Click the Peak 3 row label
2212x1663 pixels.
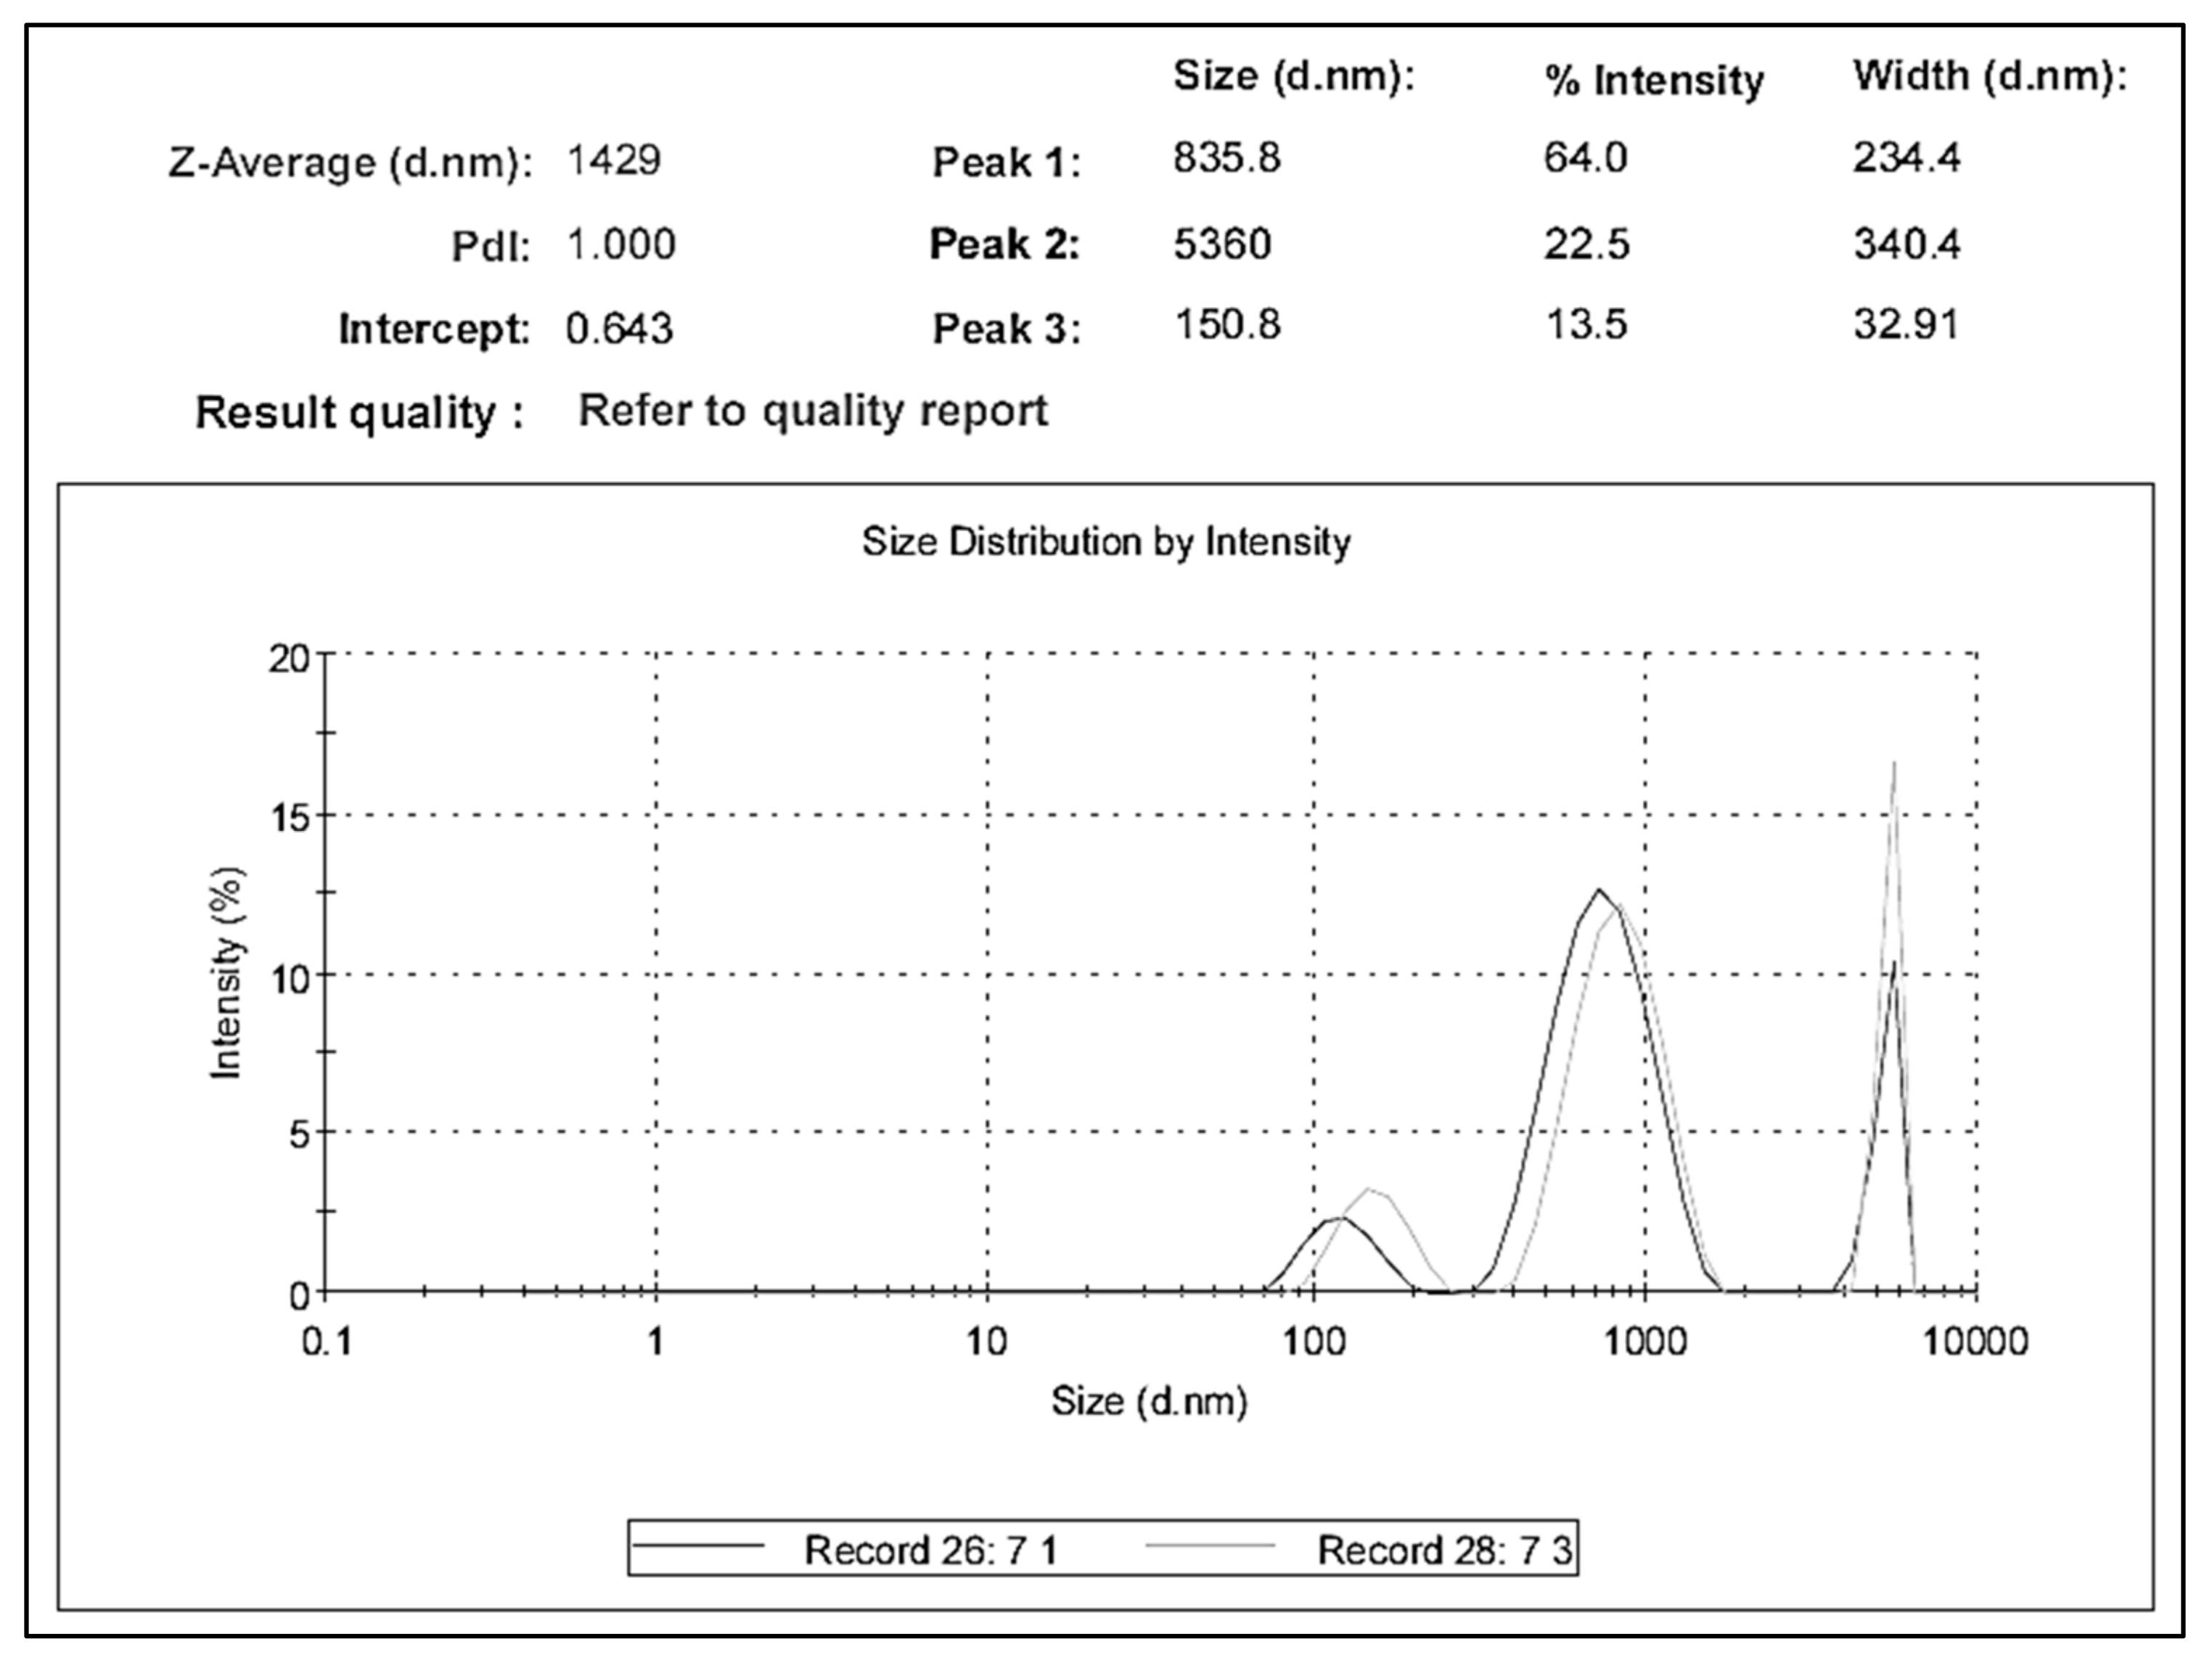[1006, 329]
